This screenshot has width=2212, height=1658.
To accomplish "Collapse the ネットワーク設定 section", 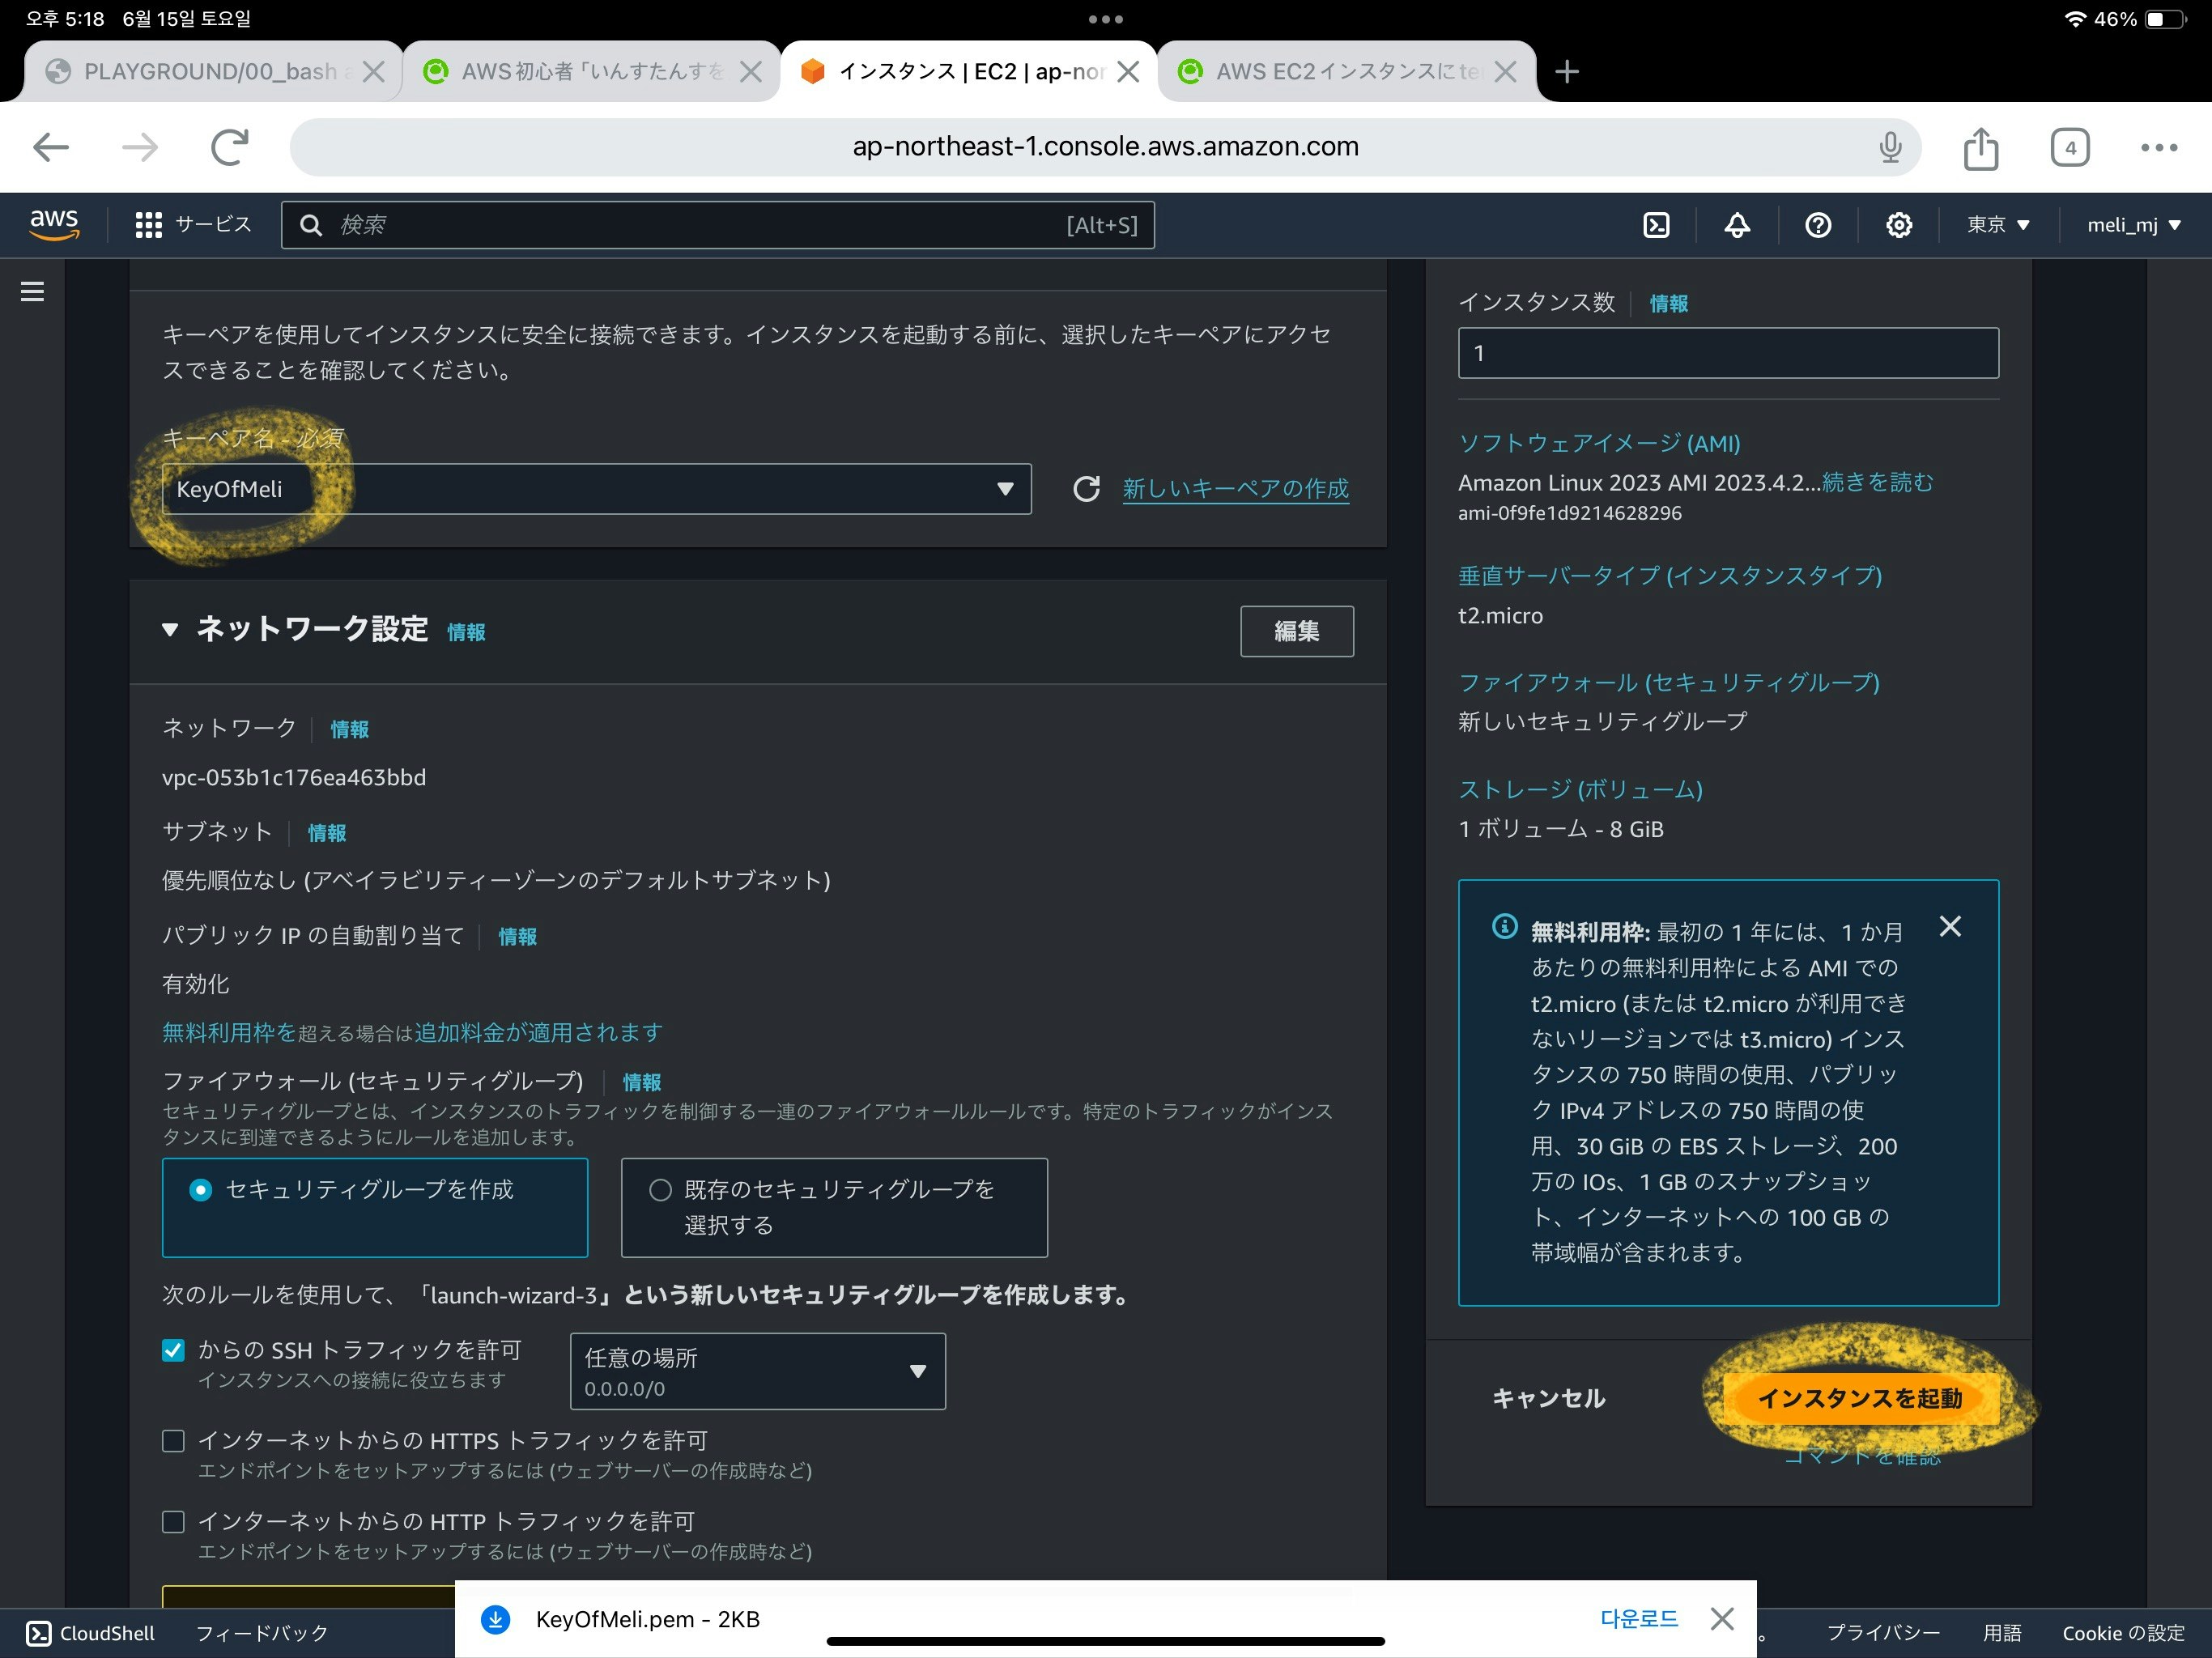I will point(170,630).
